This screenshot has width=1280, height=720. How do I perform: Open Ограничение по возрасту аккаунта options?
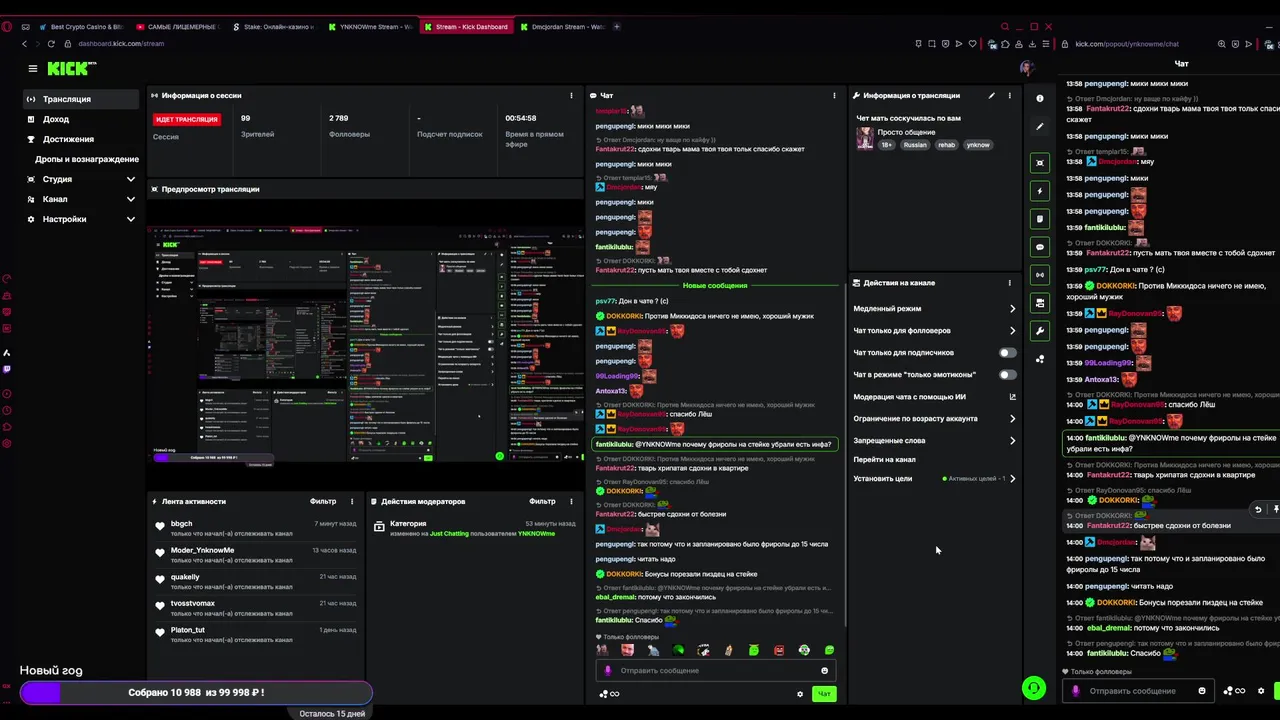point(934,419)
